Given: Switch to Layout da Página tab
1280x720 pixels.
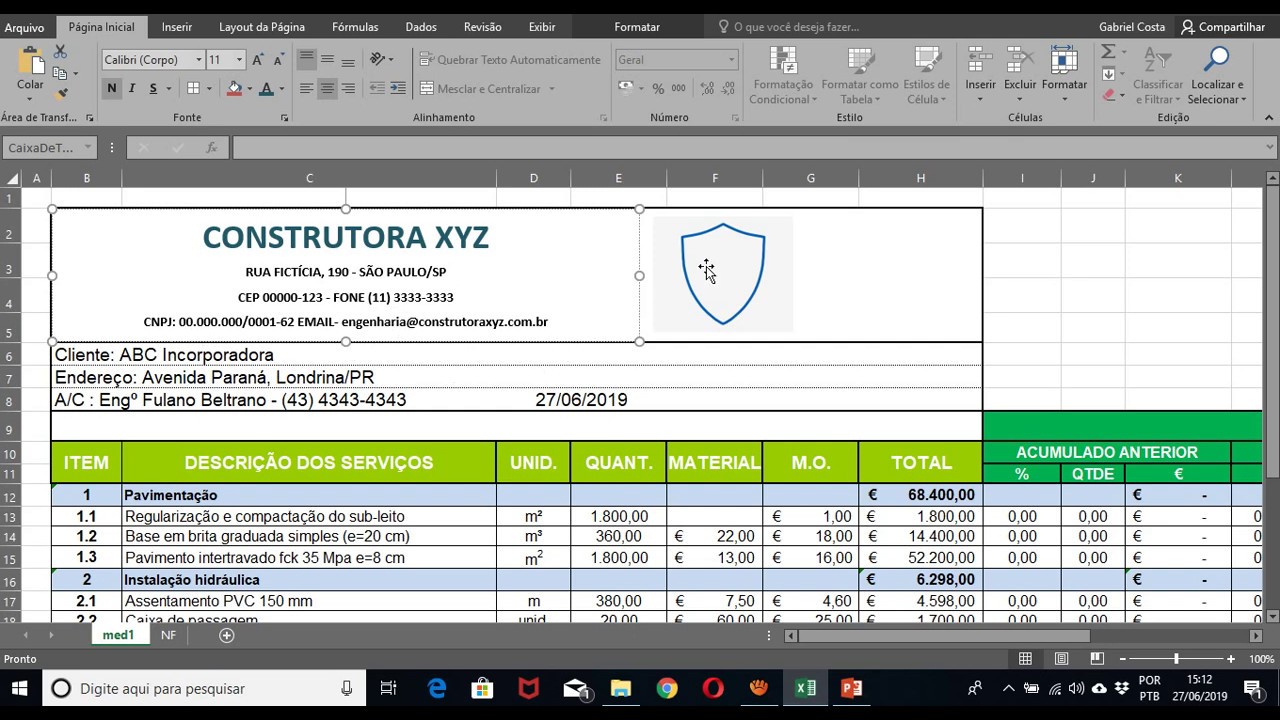Looking at the screenshot, I should pos(262,27).
